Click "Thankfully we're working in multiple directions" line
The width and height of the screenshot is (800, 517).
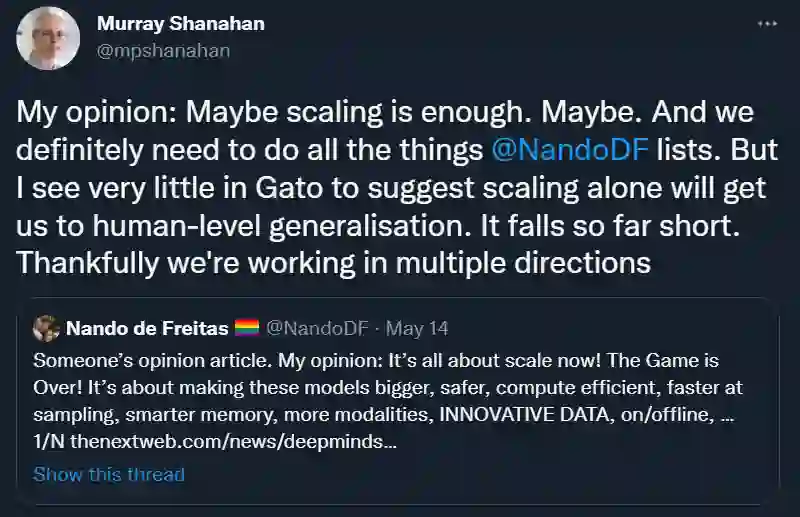tap(334, 264)
